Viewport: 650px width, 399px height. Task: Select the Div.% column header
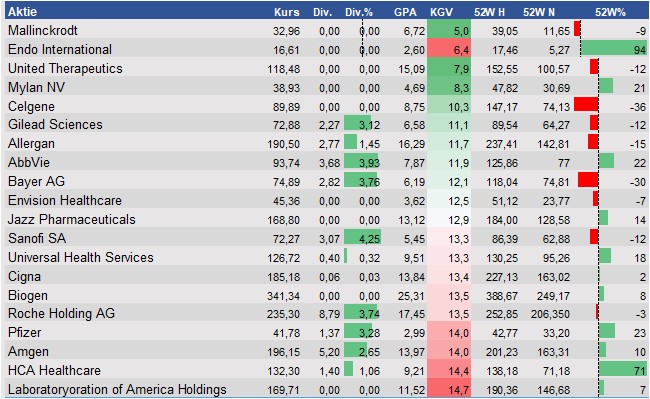tap(359, 12)
